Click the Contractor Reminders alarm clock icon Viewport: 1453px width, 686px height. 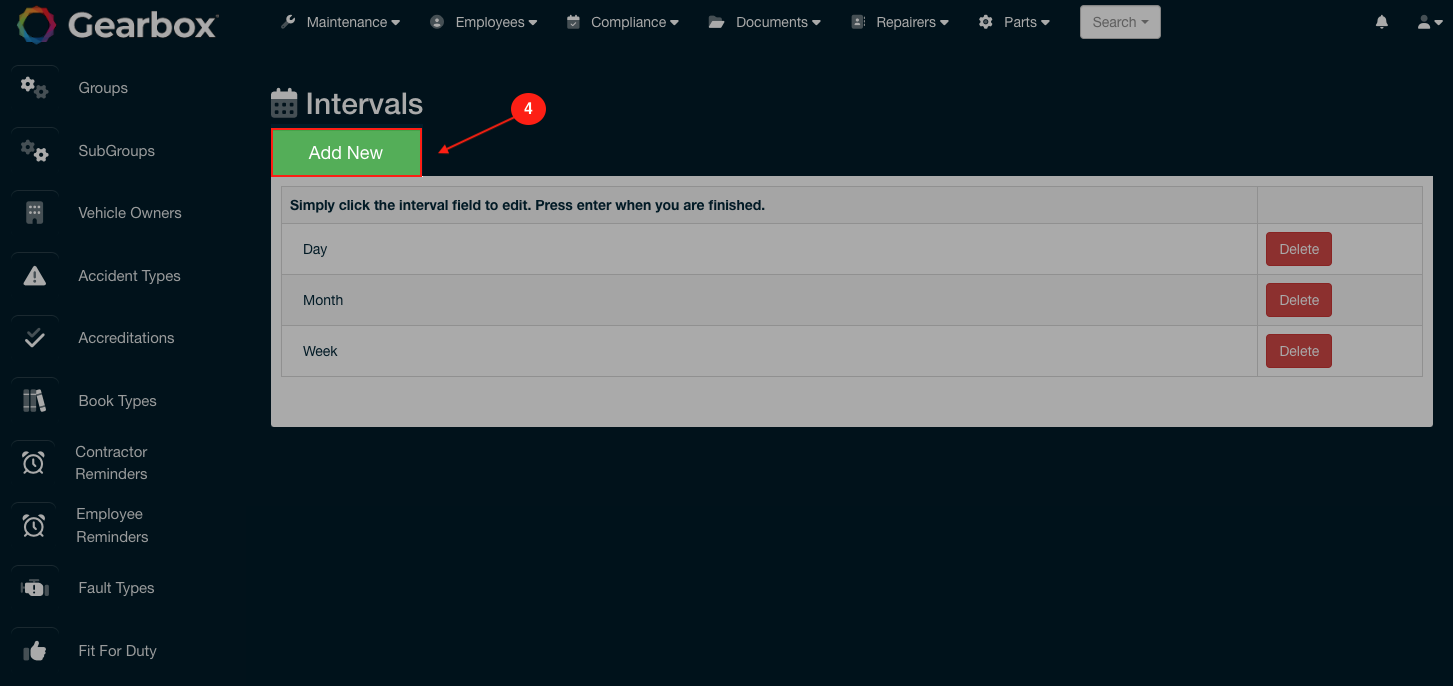(x=34, y=462)
